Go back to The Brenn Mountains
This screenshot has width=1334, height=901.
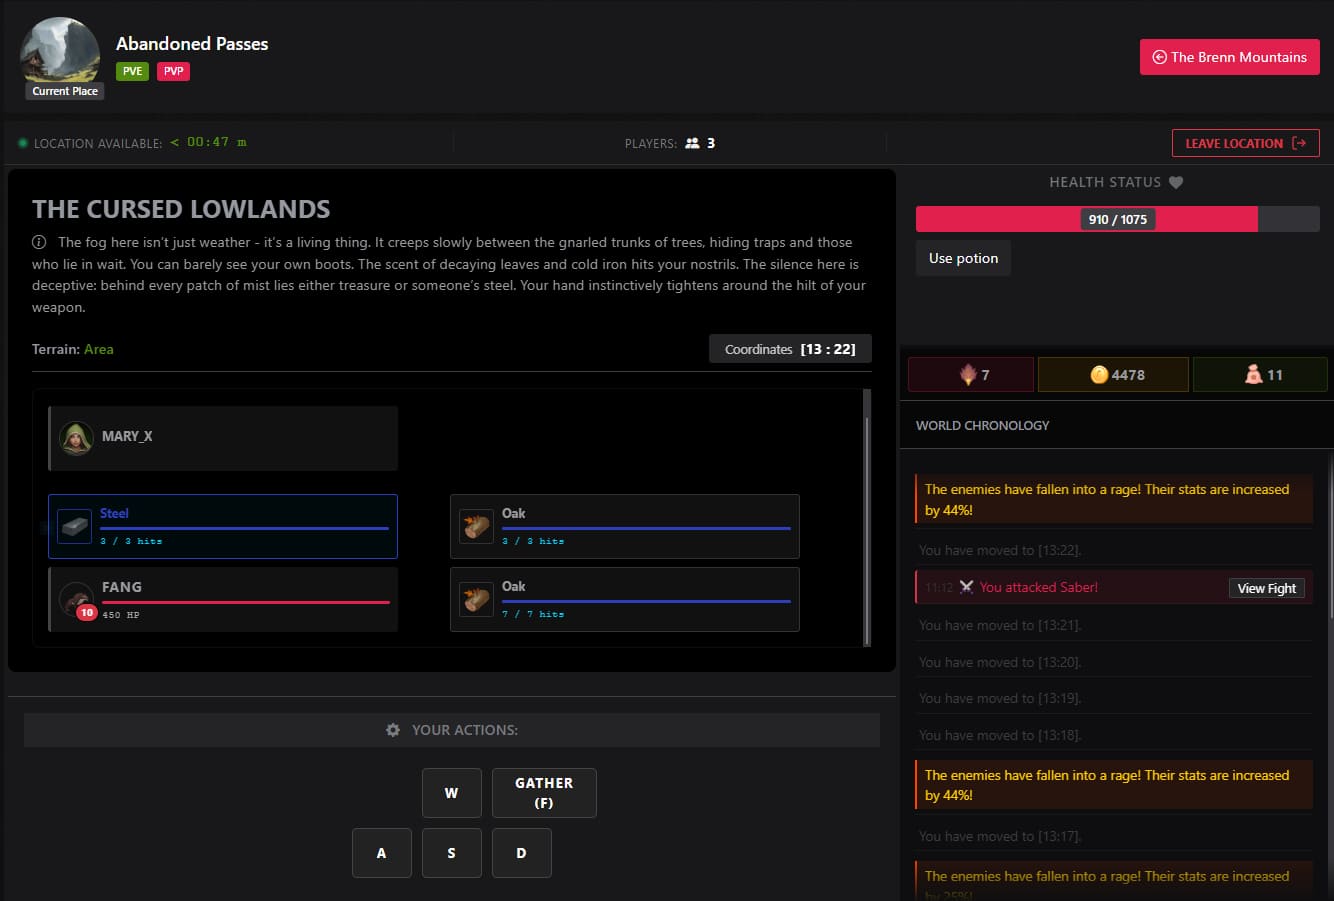[1230, 57]
